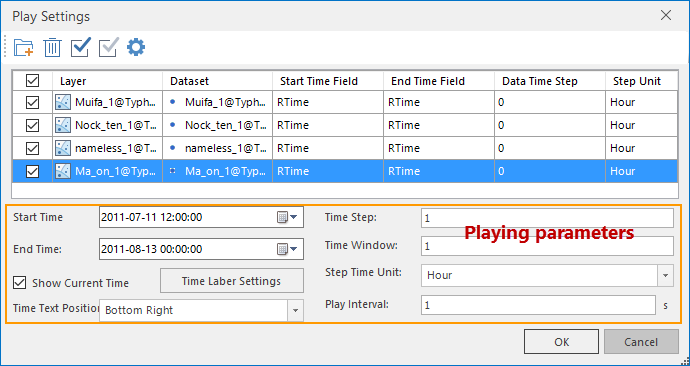
Task: Uncheck the nameless_1 layer checkbox
Action: click(33, 148)
